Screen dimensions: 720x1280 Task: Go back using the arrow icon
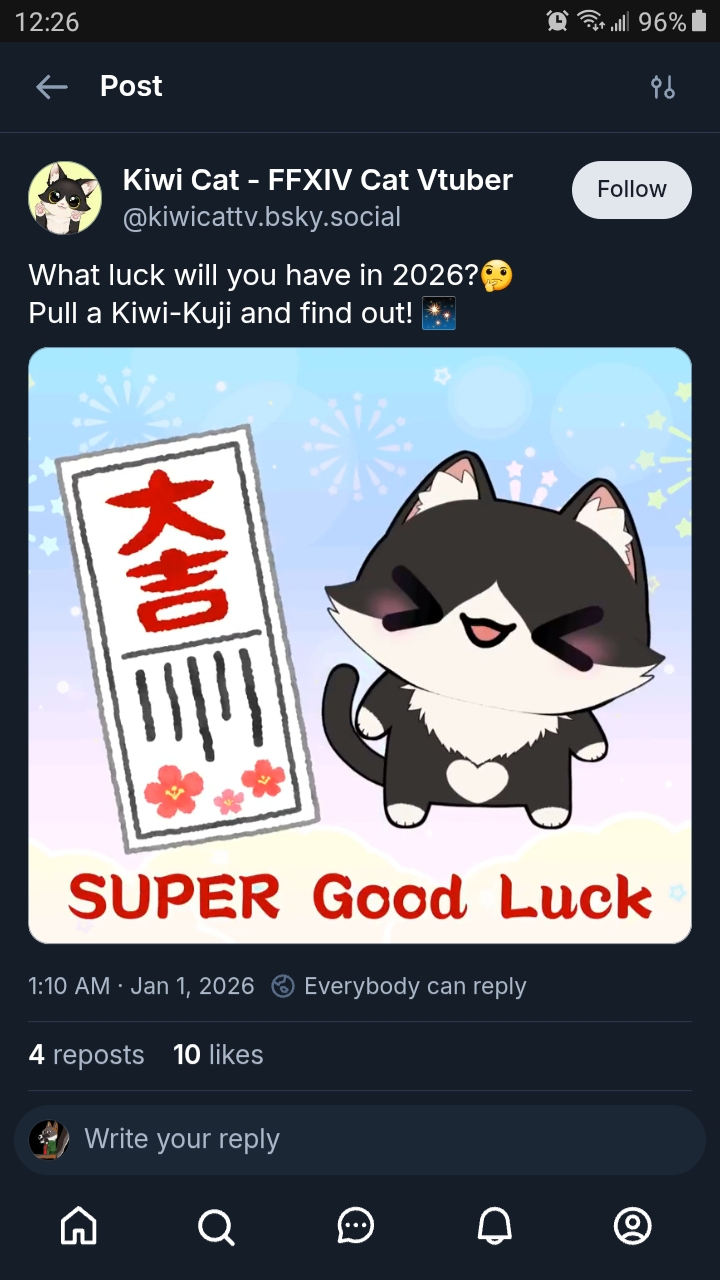52,87
